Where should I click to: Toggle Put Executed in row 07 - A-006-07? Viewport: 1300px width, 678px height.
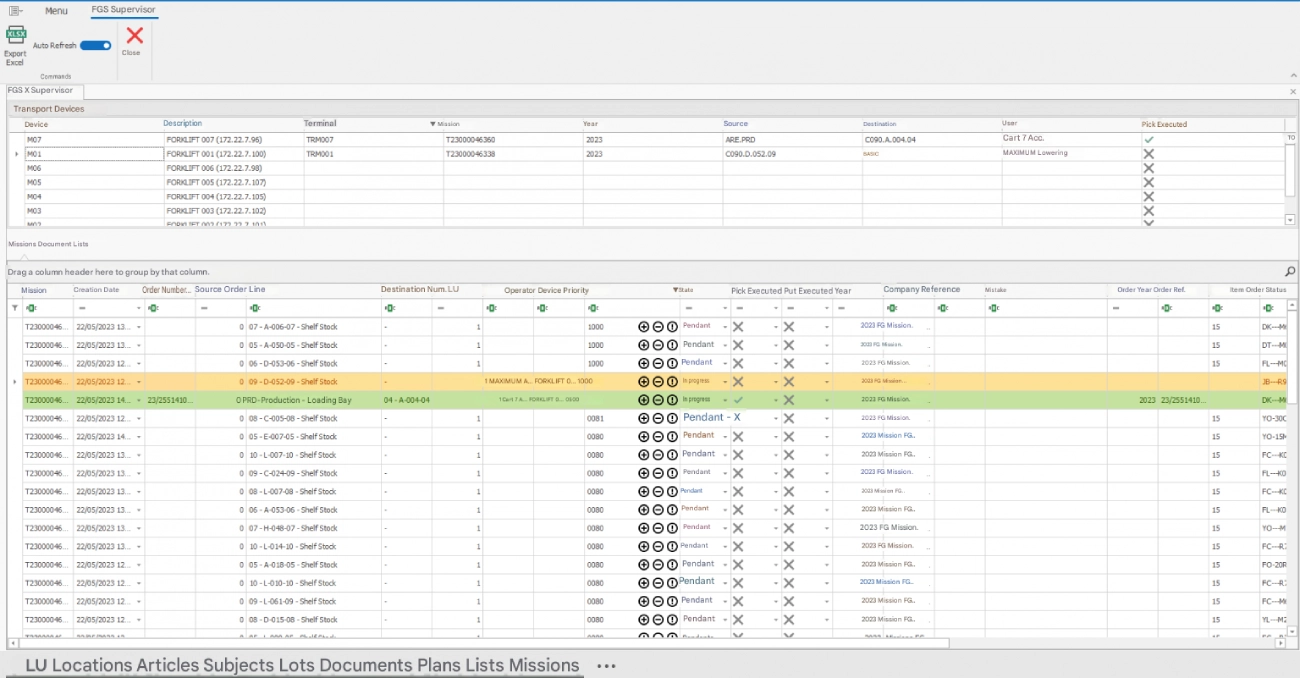[789, 327]
